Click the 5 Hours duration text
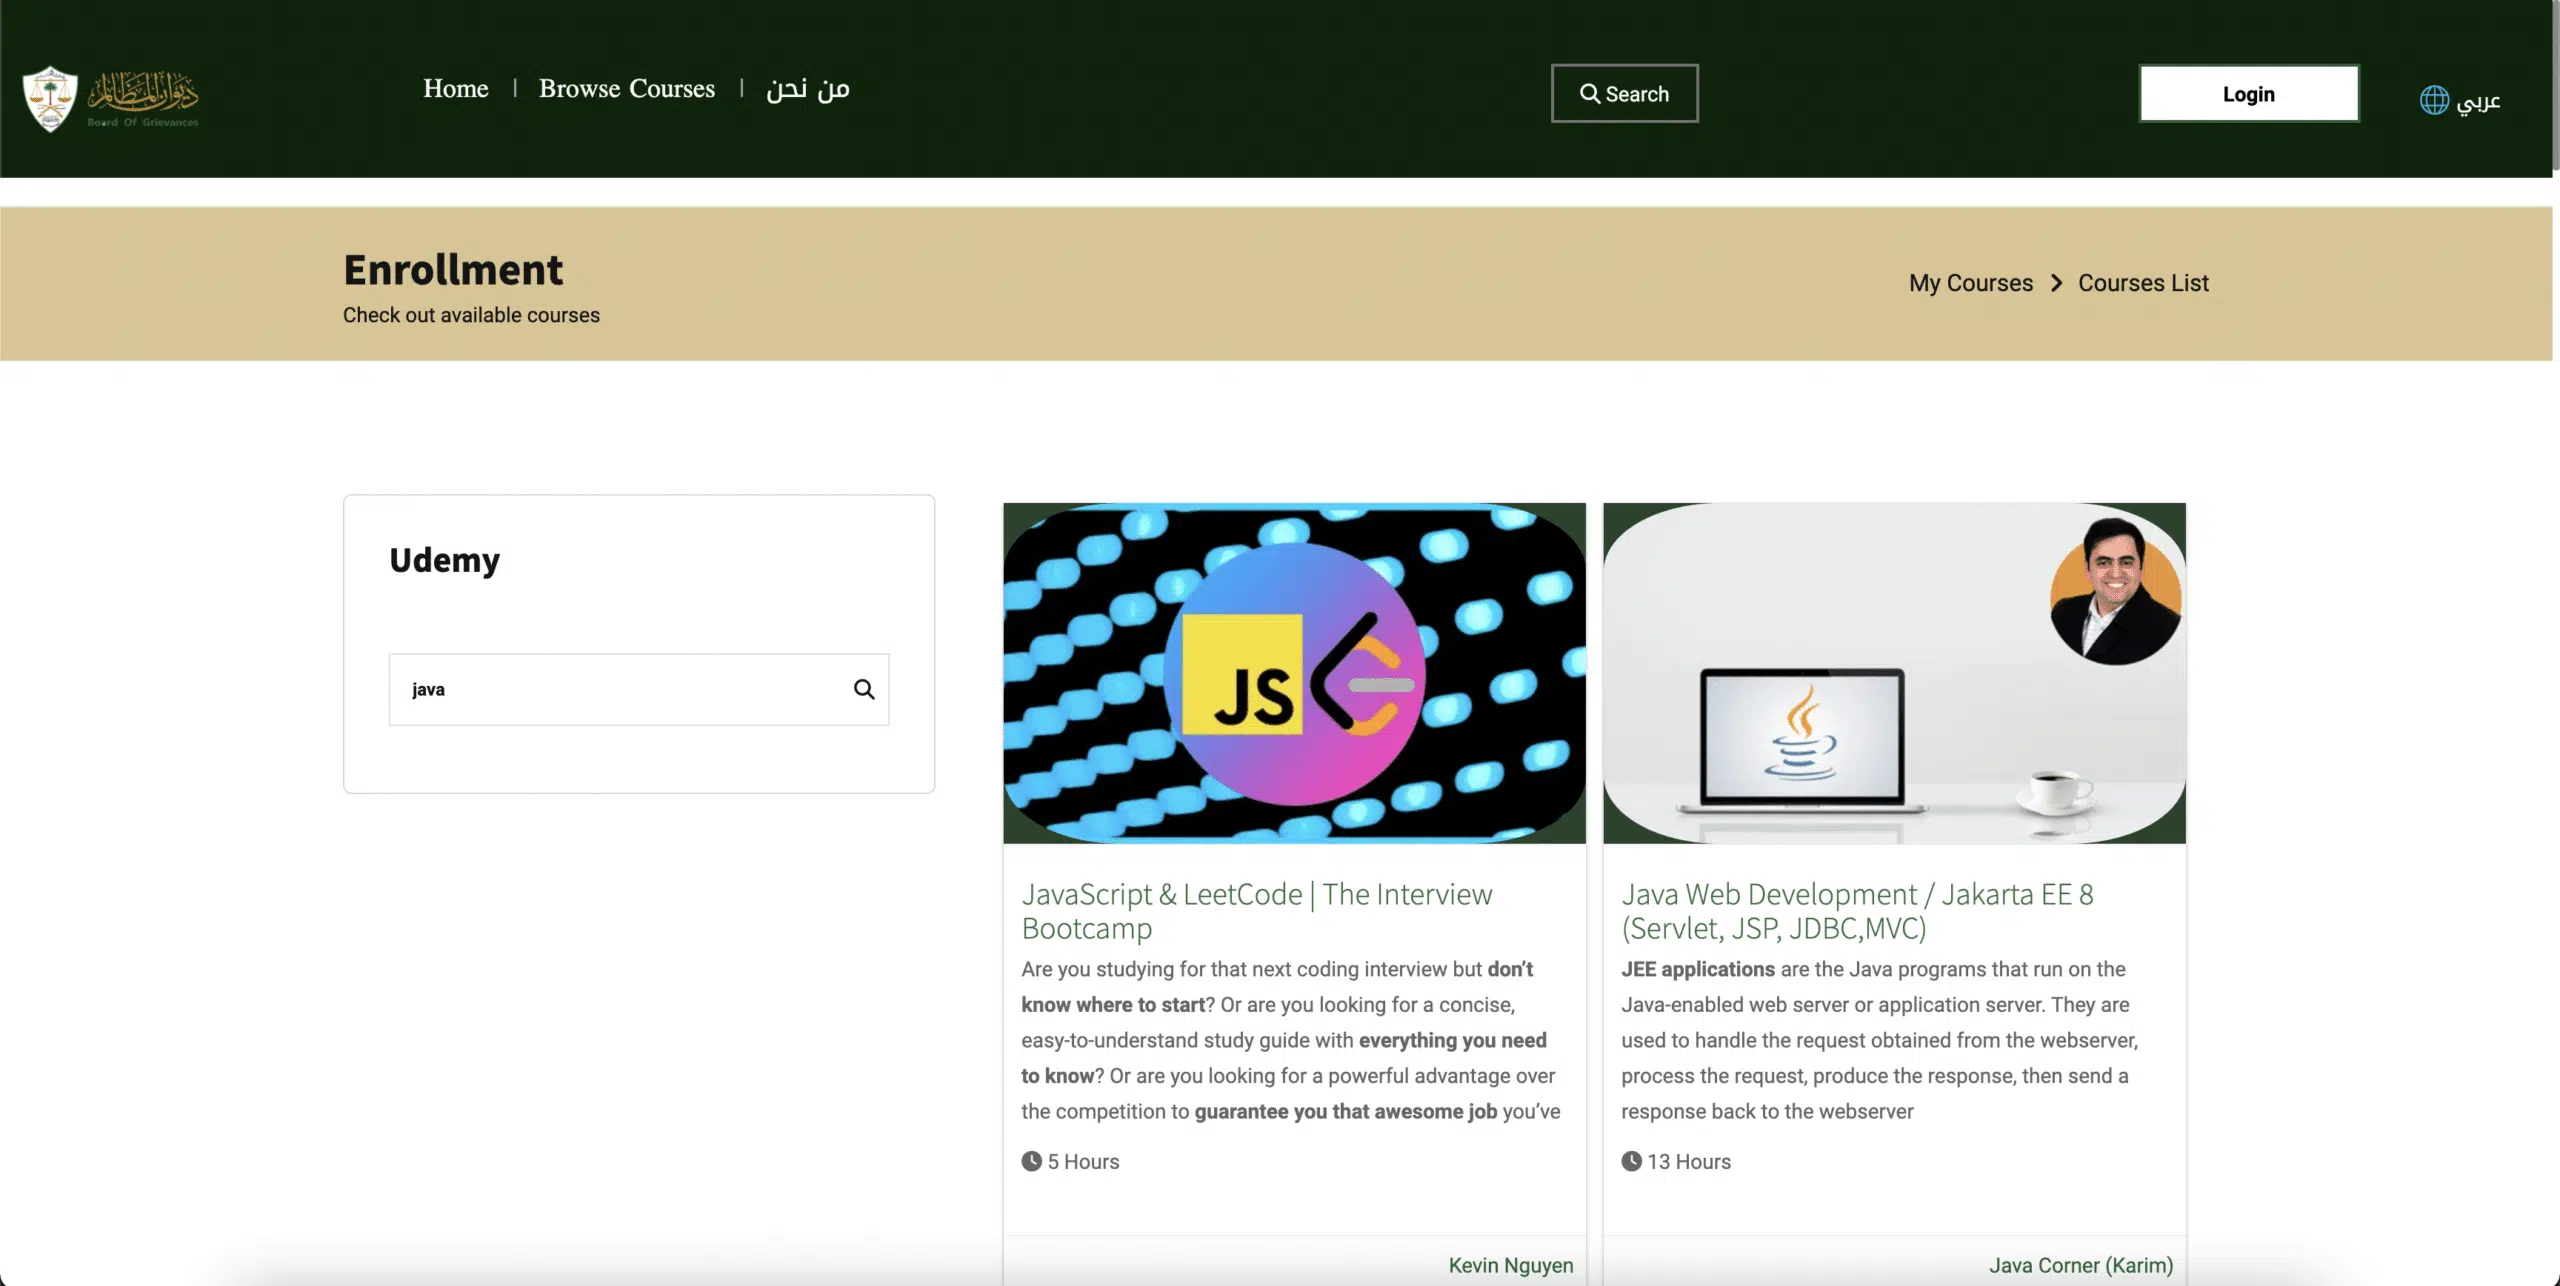2560x1286 pixels. pyautogui.click(x=1083, y=1161)
